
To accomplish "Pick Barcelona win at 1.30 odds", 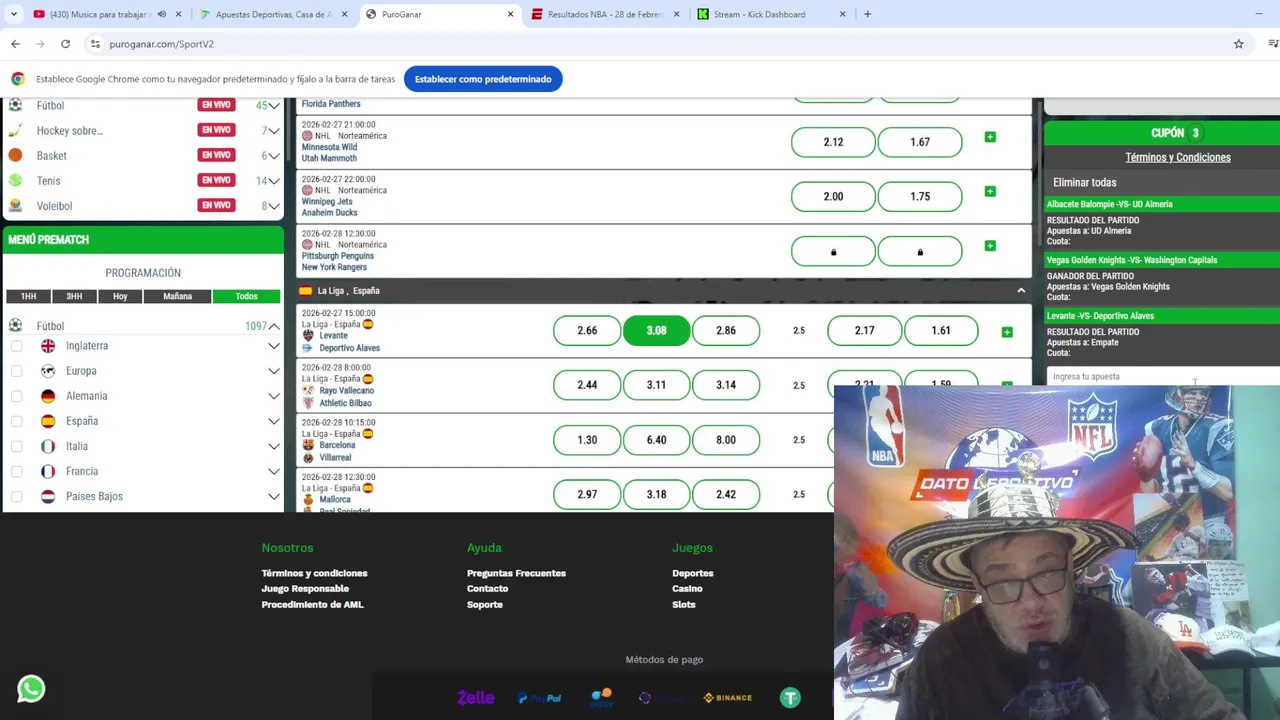I will coord(587,440).
